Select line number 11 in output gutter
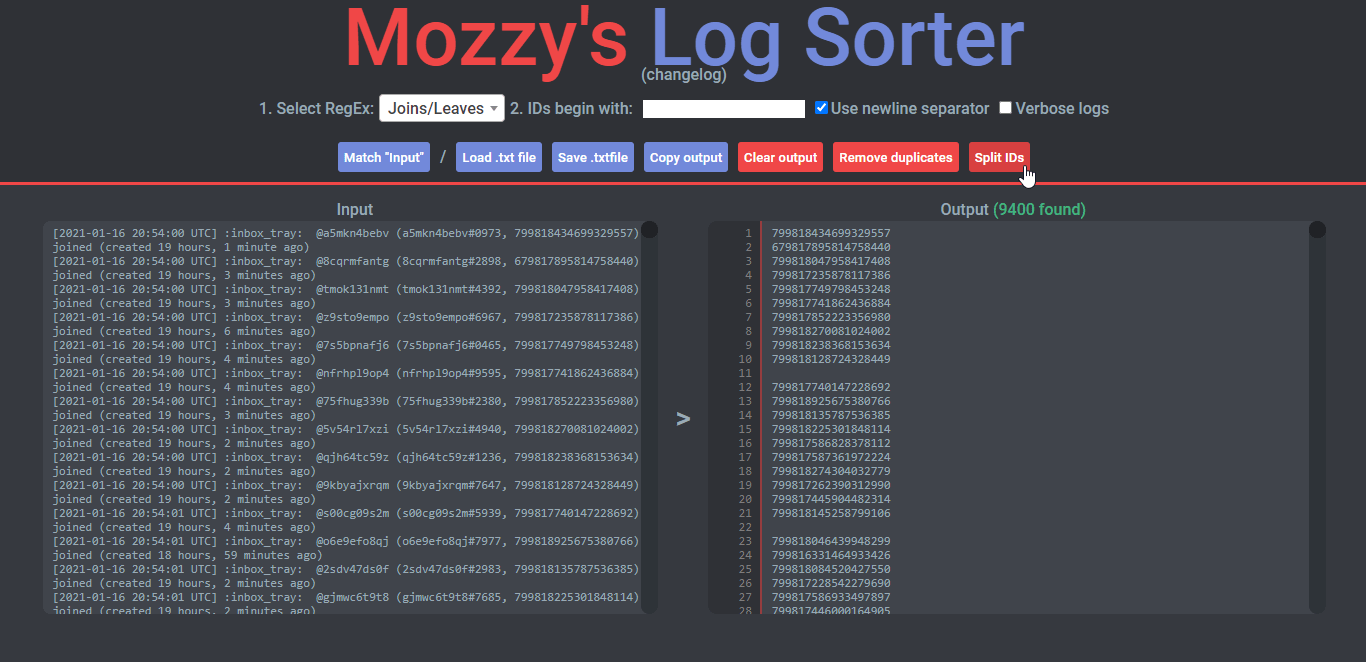Viewport: 1366px width, 662px height. pos(744,373)
